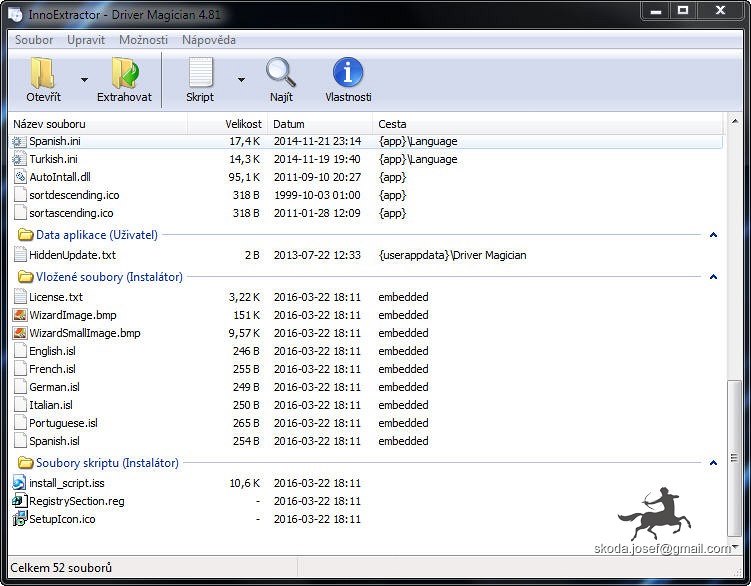Select the install_script.iss file icon
Viewport: 751px width, 586px height.
[19, 483]
